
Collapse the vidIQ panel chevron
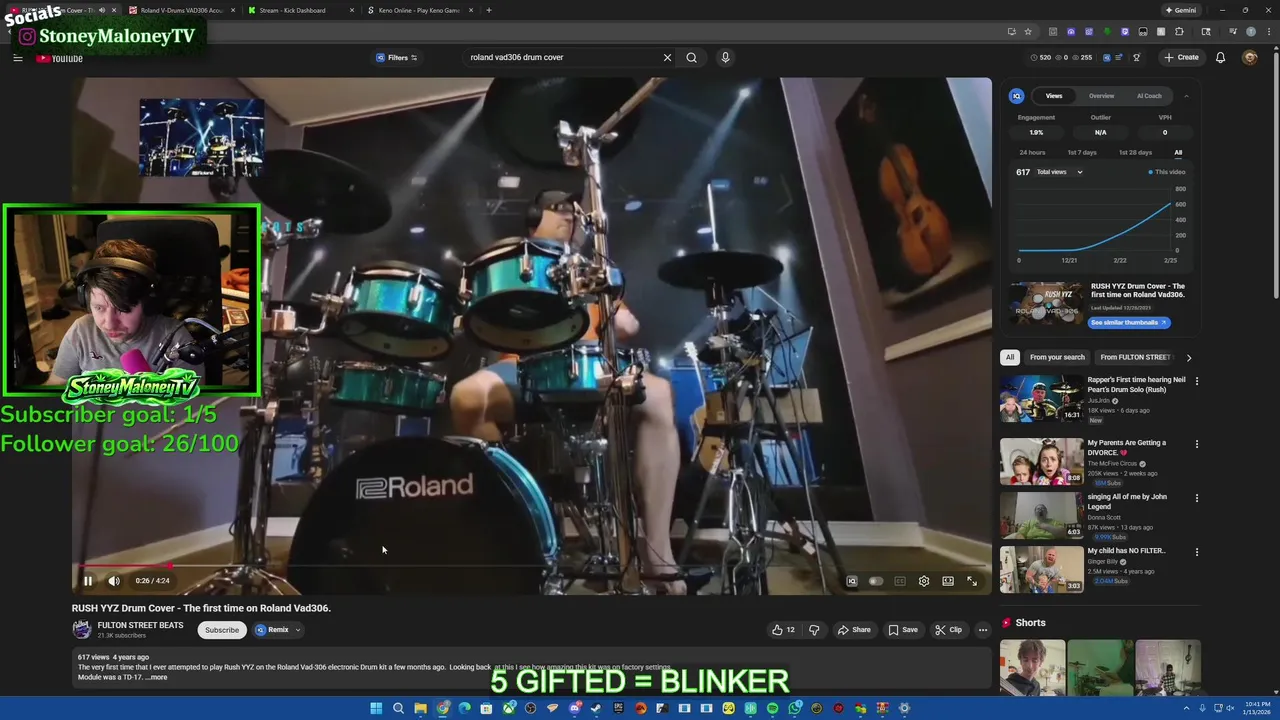1186,96
